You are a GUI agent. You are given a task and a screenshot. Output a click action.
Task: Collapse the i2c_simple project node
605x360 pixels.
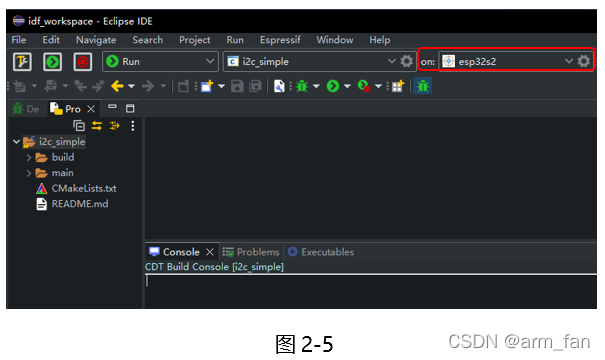[16, 142]
